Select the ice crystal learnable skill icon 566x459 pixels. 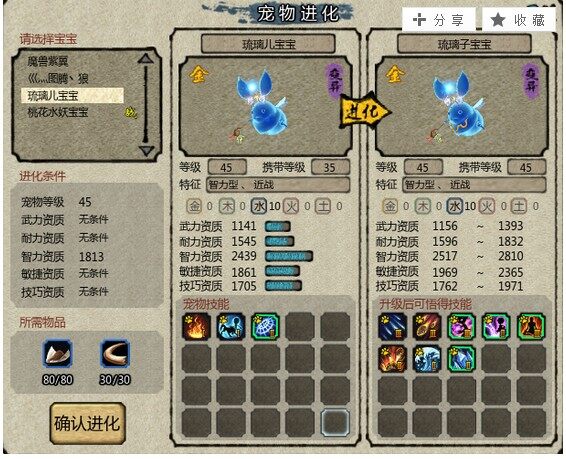(x=462, y=358)
